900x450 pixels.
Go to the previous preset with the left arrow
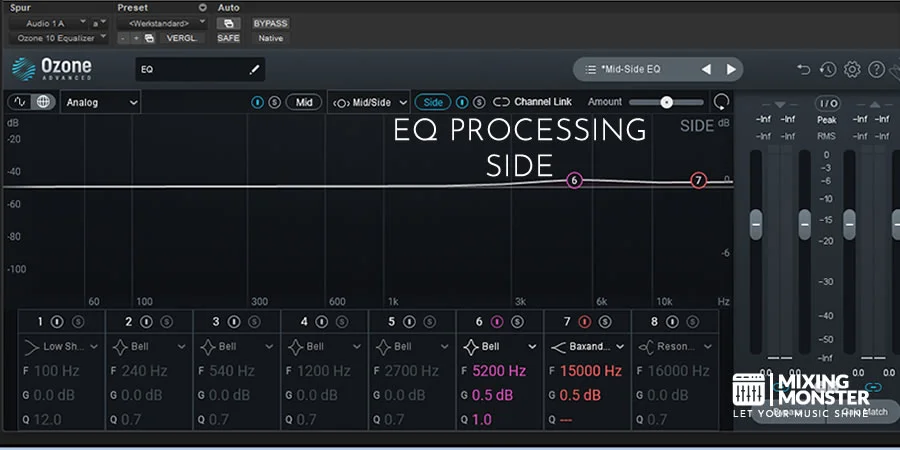click(706, 69)
